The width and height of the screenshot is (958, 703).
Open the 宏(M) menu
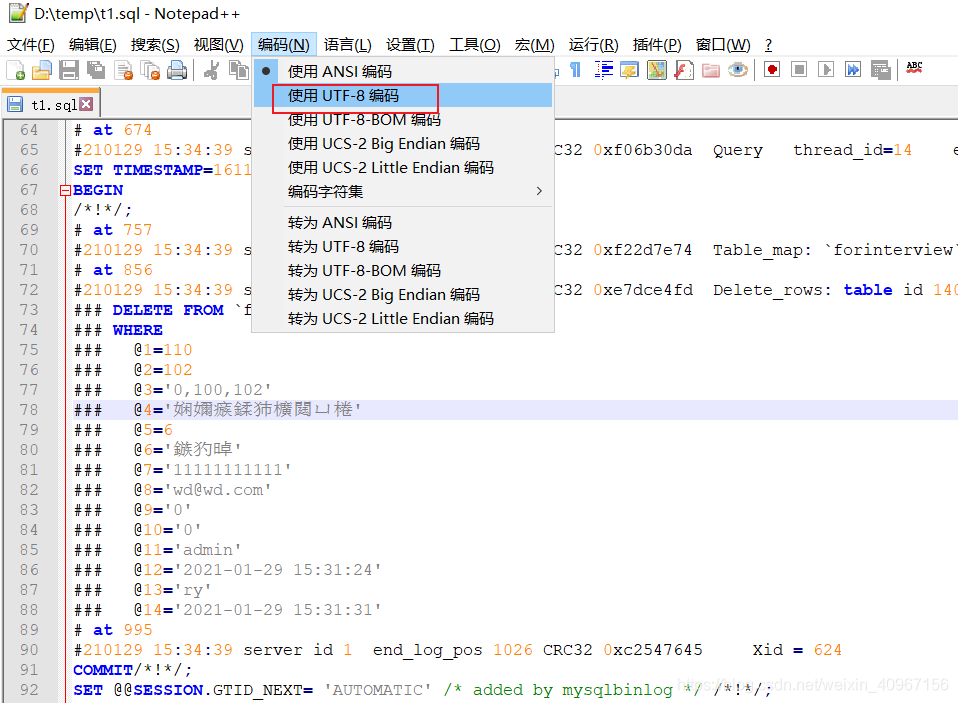click(x=534, y=45)
